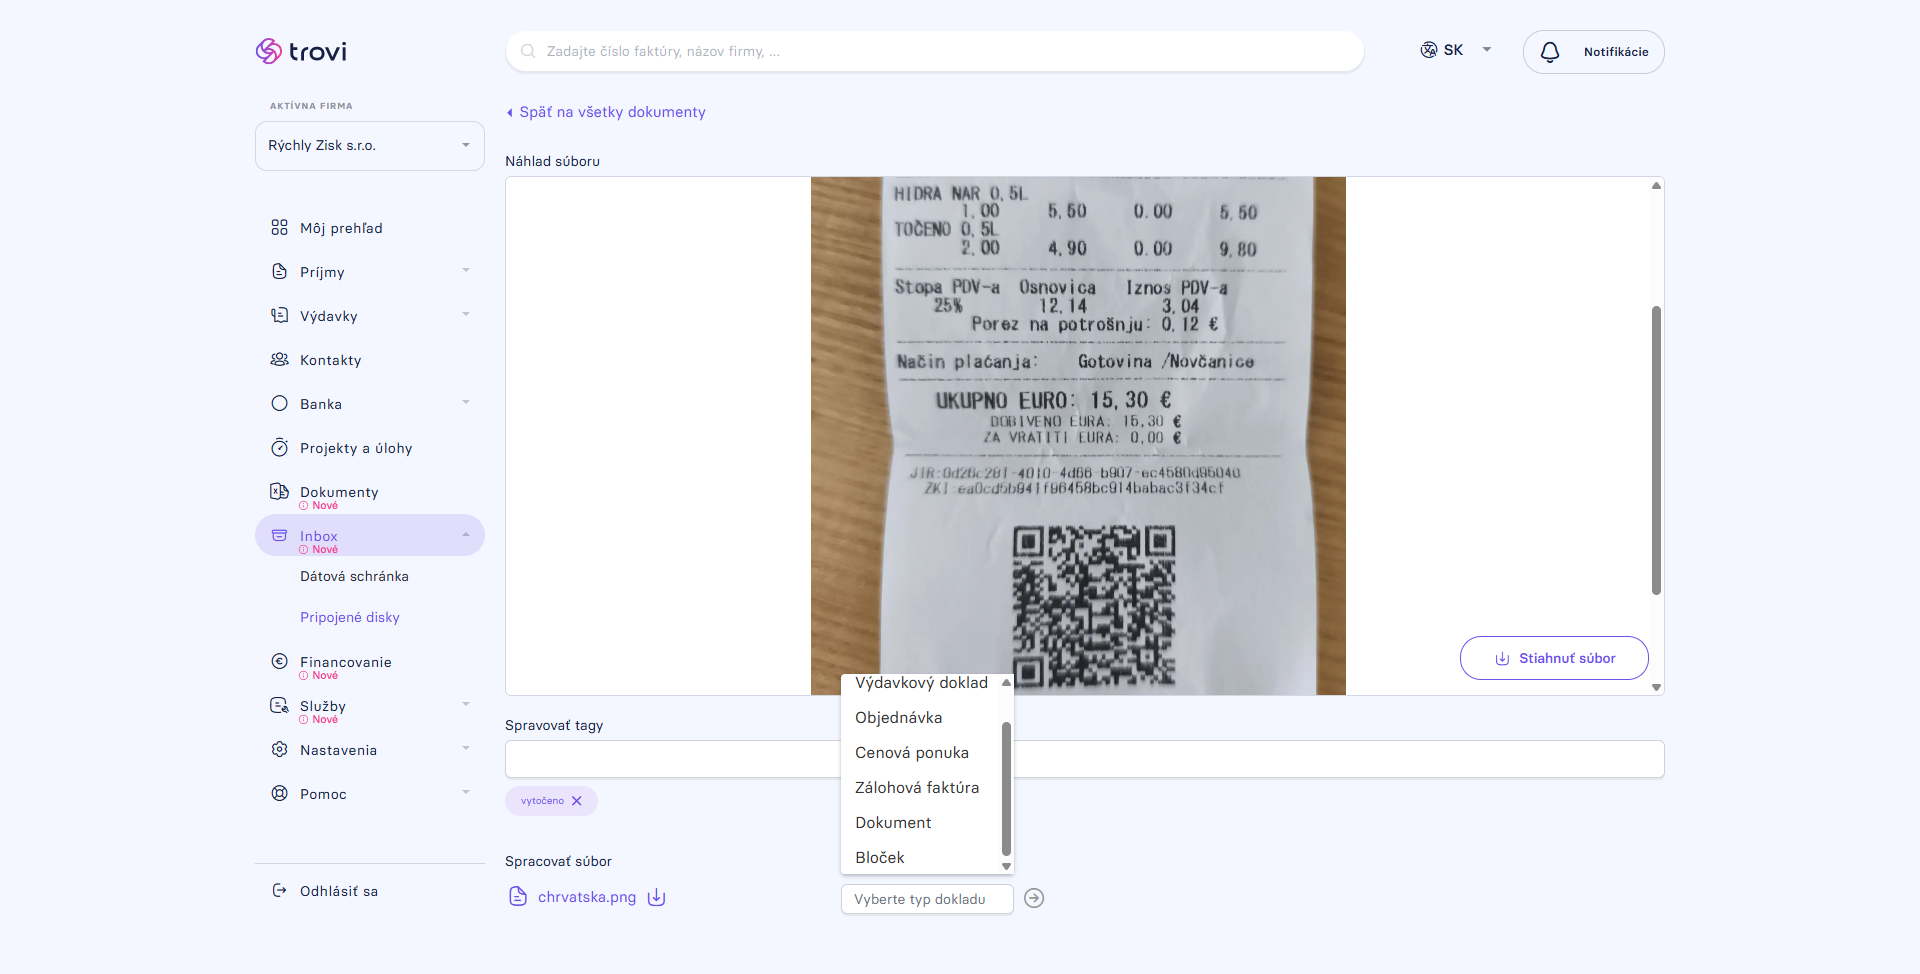Click the document type list scrollbar
Screen dimensions: 1920x974
pyautogui.click(x=1006, y=787)
